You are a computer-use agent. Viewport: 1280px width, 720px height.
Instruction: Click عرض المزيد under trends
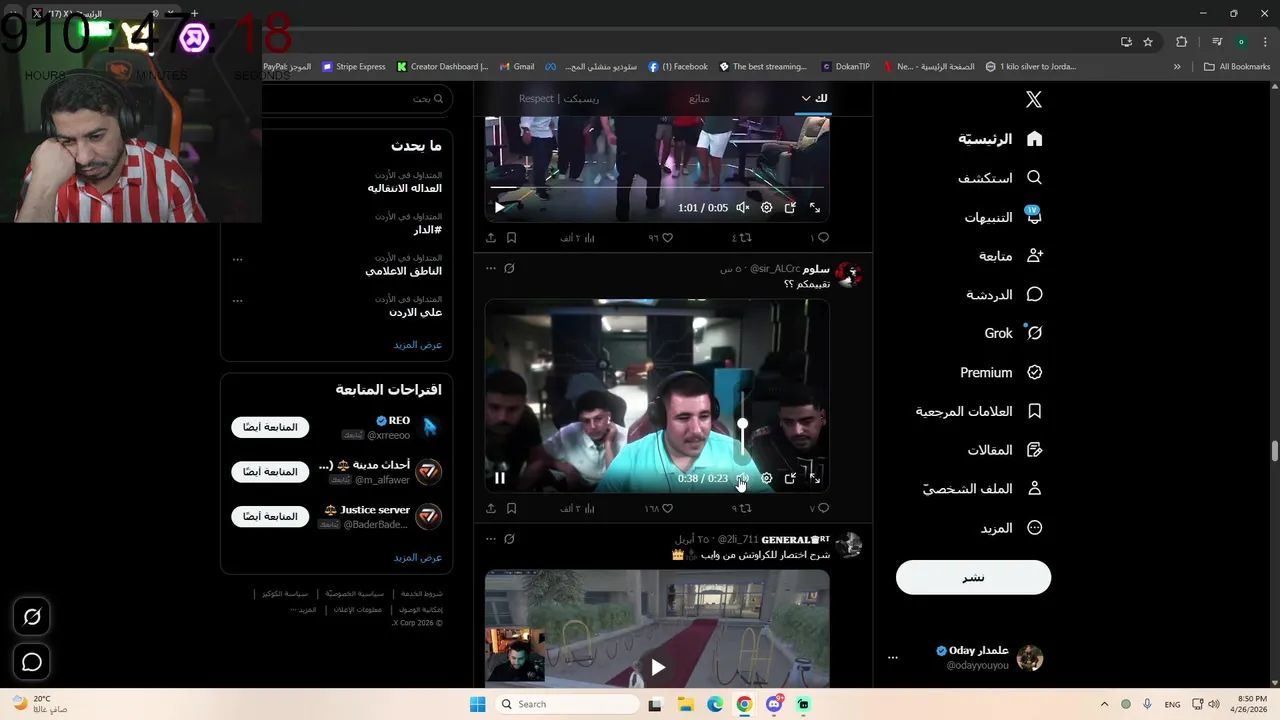[418, 345]
